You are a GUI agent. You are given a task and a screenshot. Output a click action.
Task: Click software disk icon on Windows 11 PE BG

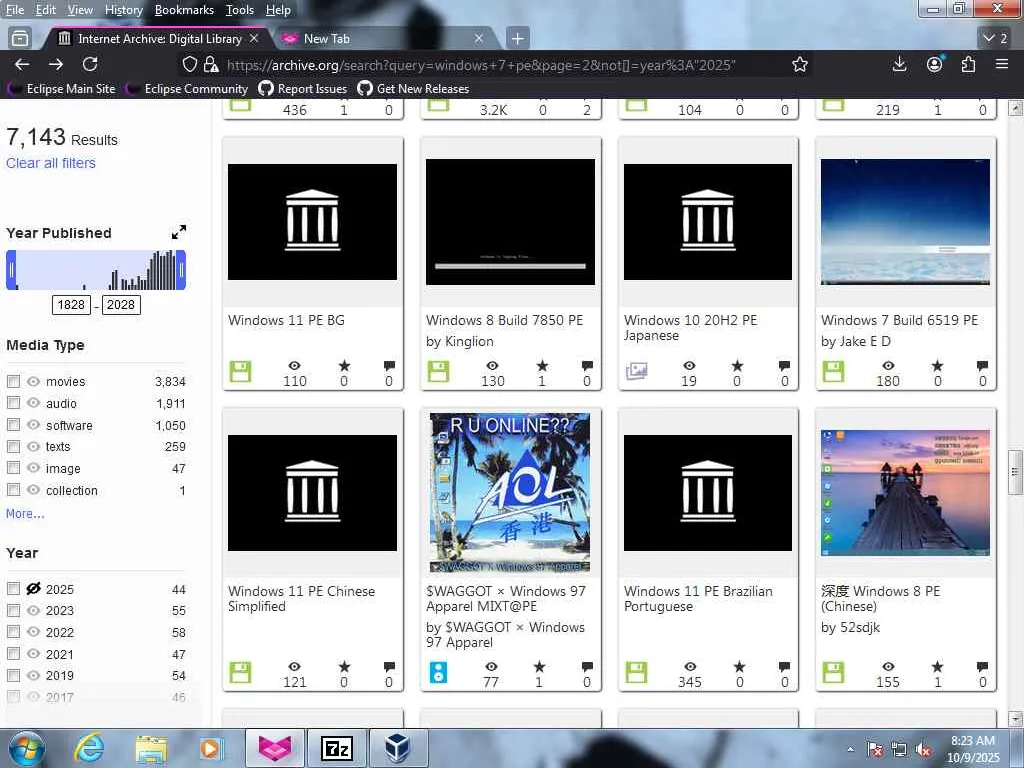coord(240,372)
